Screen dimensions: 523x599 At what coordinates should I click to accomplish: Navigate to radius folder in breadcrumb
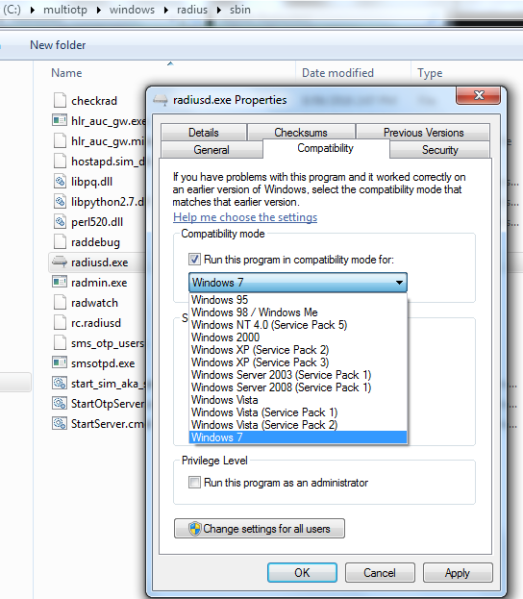point(192,9)
